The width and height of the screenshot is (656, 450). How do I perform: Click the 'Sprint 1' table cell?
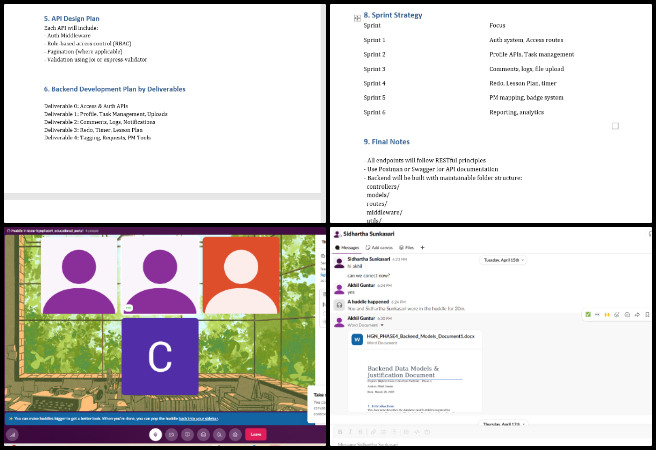[374, 40]
